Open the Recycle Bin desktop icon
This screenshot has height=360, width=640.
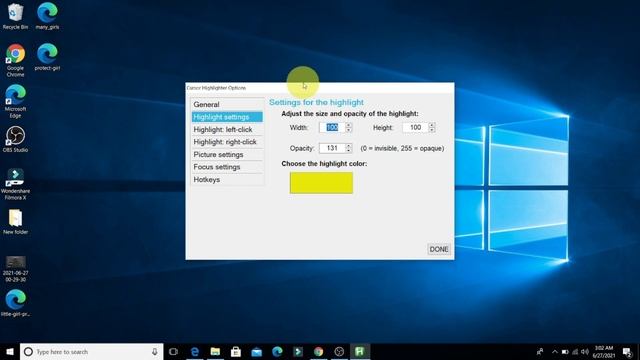pyautogui.click(x=15, y=16)
